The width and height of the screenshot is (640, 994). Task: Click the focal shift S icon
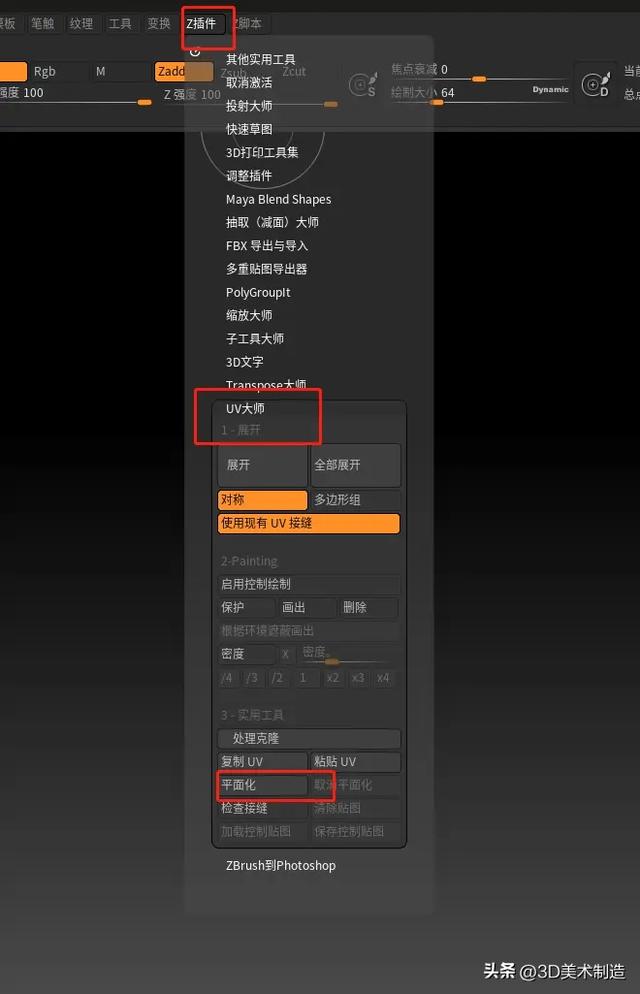[362, 85]
